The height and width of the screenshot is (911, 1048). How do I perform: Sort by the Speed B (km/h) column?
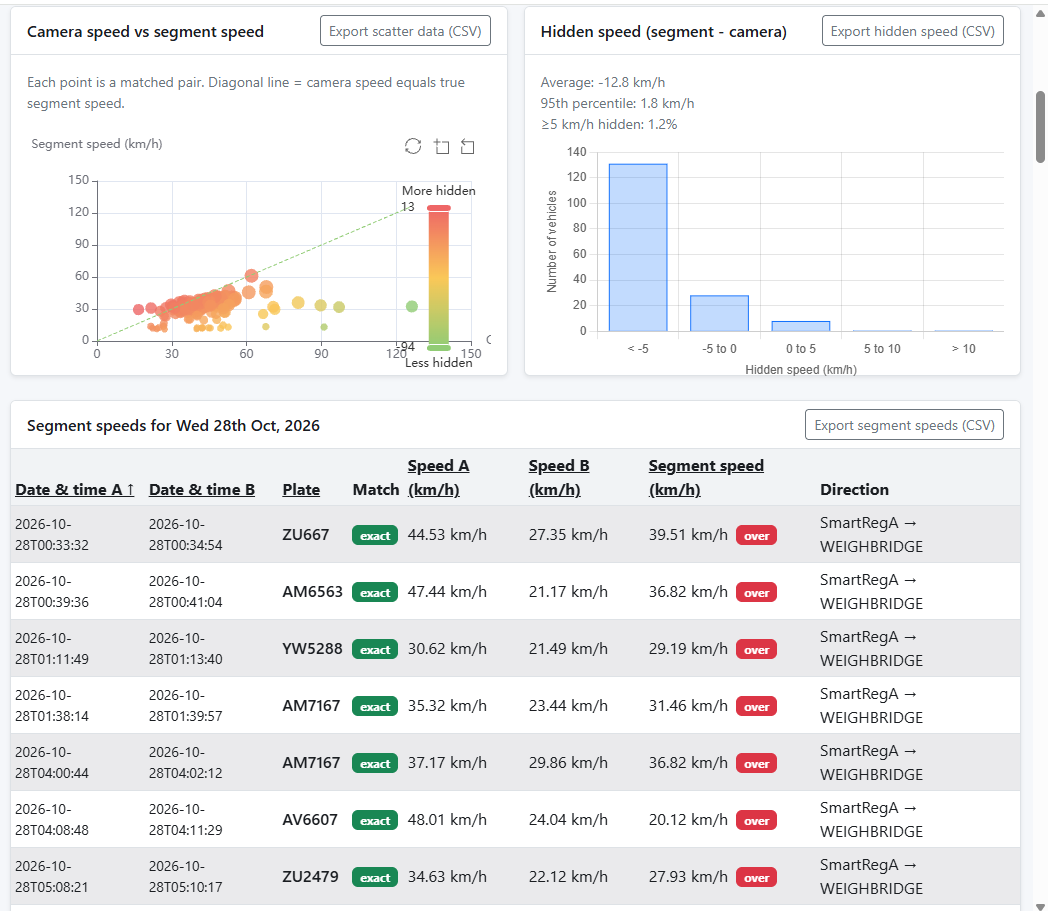[x=559, y=477]
